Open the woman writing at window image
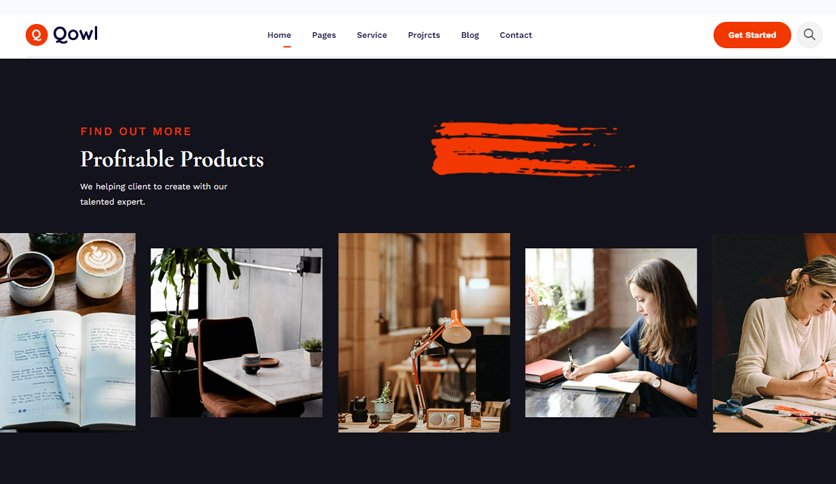Viewport: 836px width, 484px height. tap(611, 332)
